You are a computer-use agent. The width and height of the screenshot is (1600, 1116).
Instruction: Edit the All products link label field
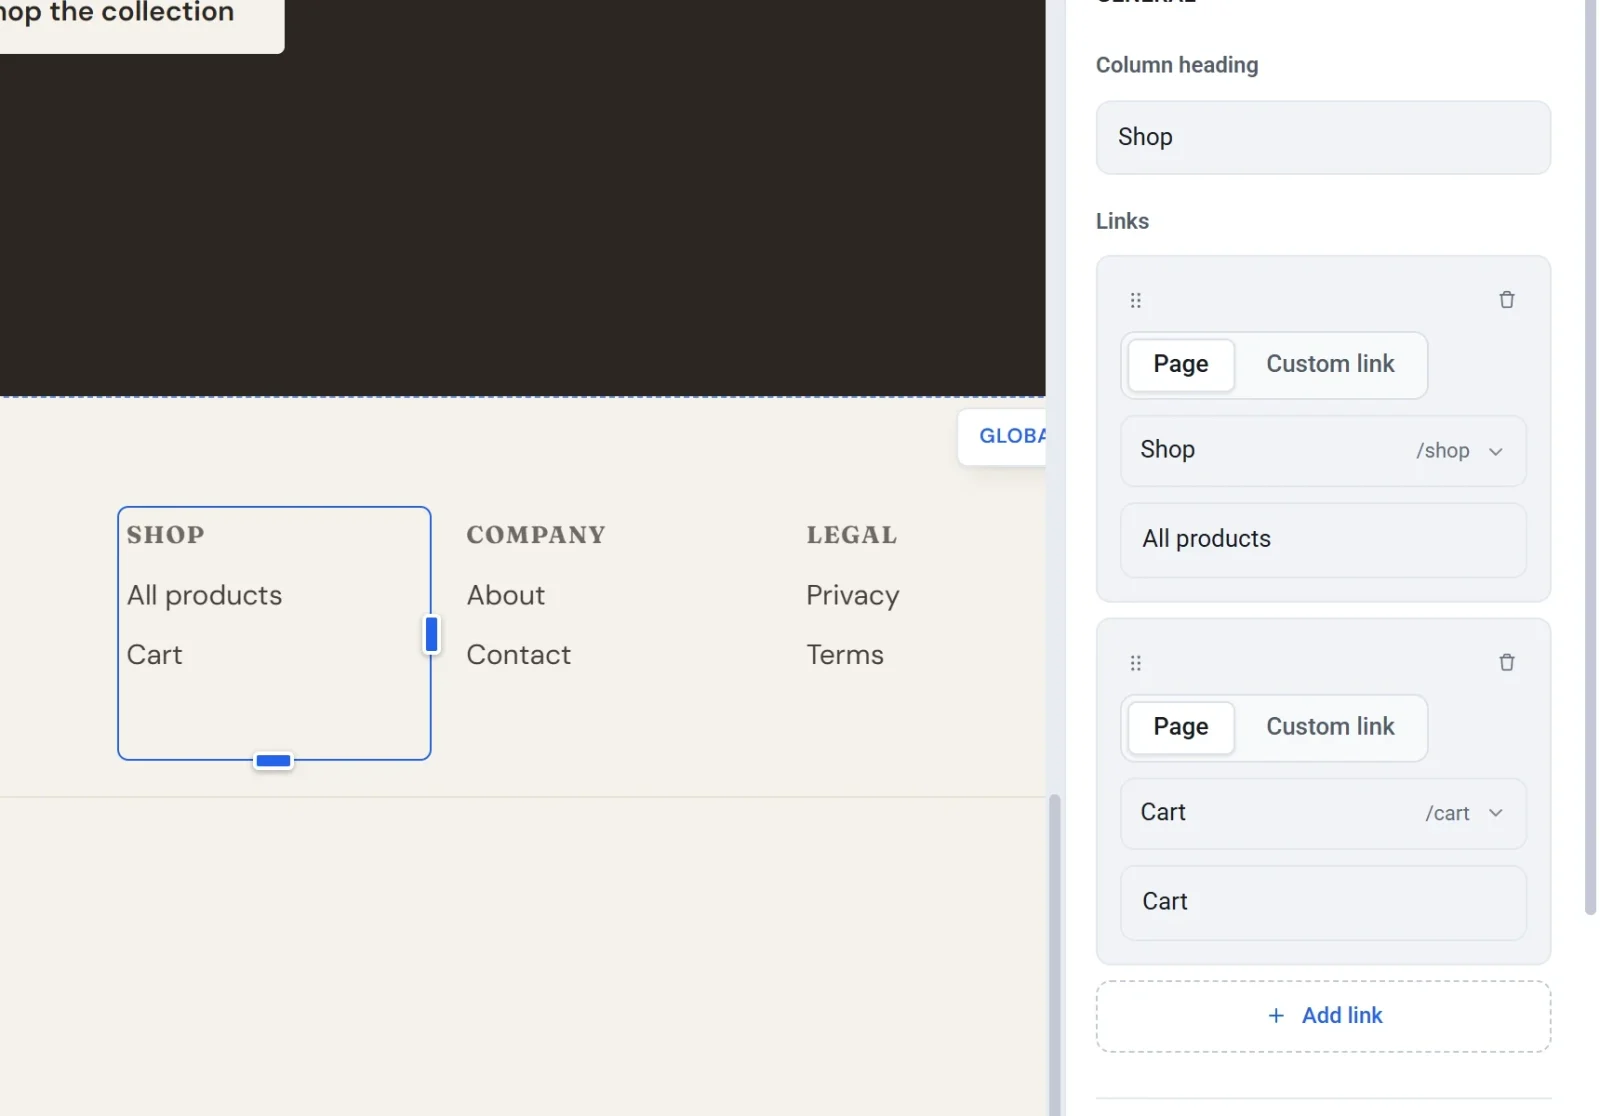1323,539
